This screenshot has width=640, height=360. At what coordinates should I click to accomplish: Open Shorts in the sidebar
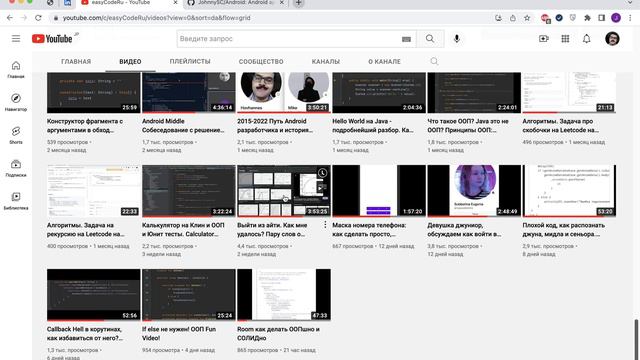(x=16, y=135)
